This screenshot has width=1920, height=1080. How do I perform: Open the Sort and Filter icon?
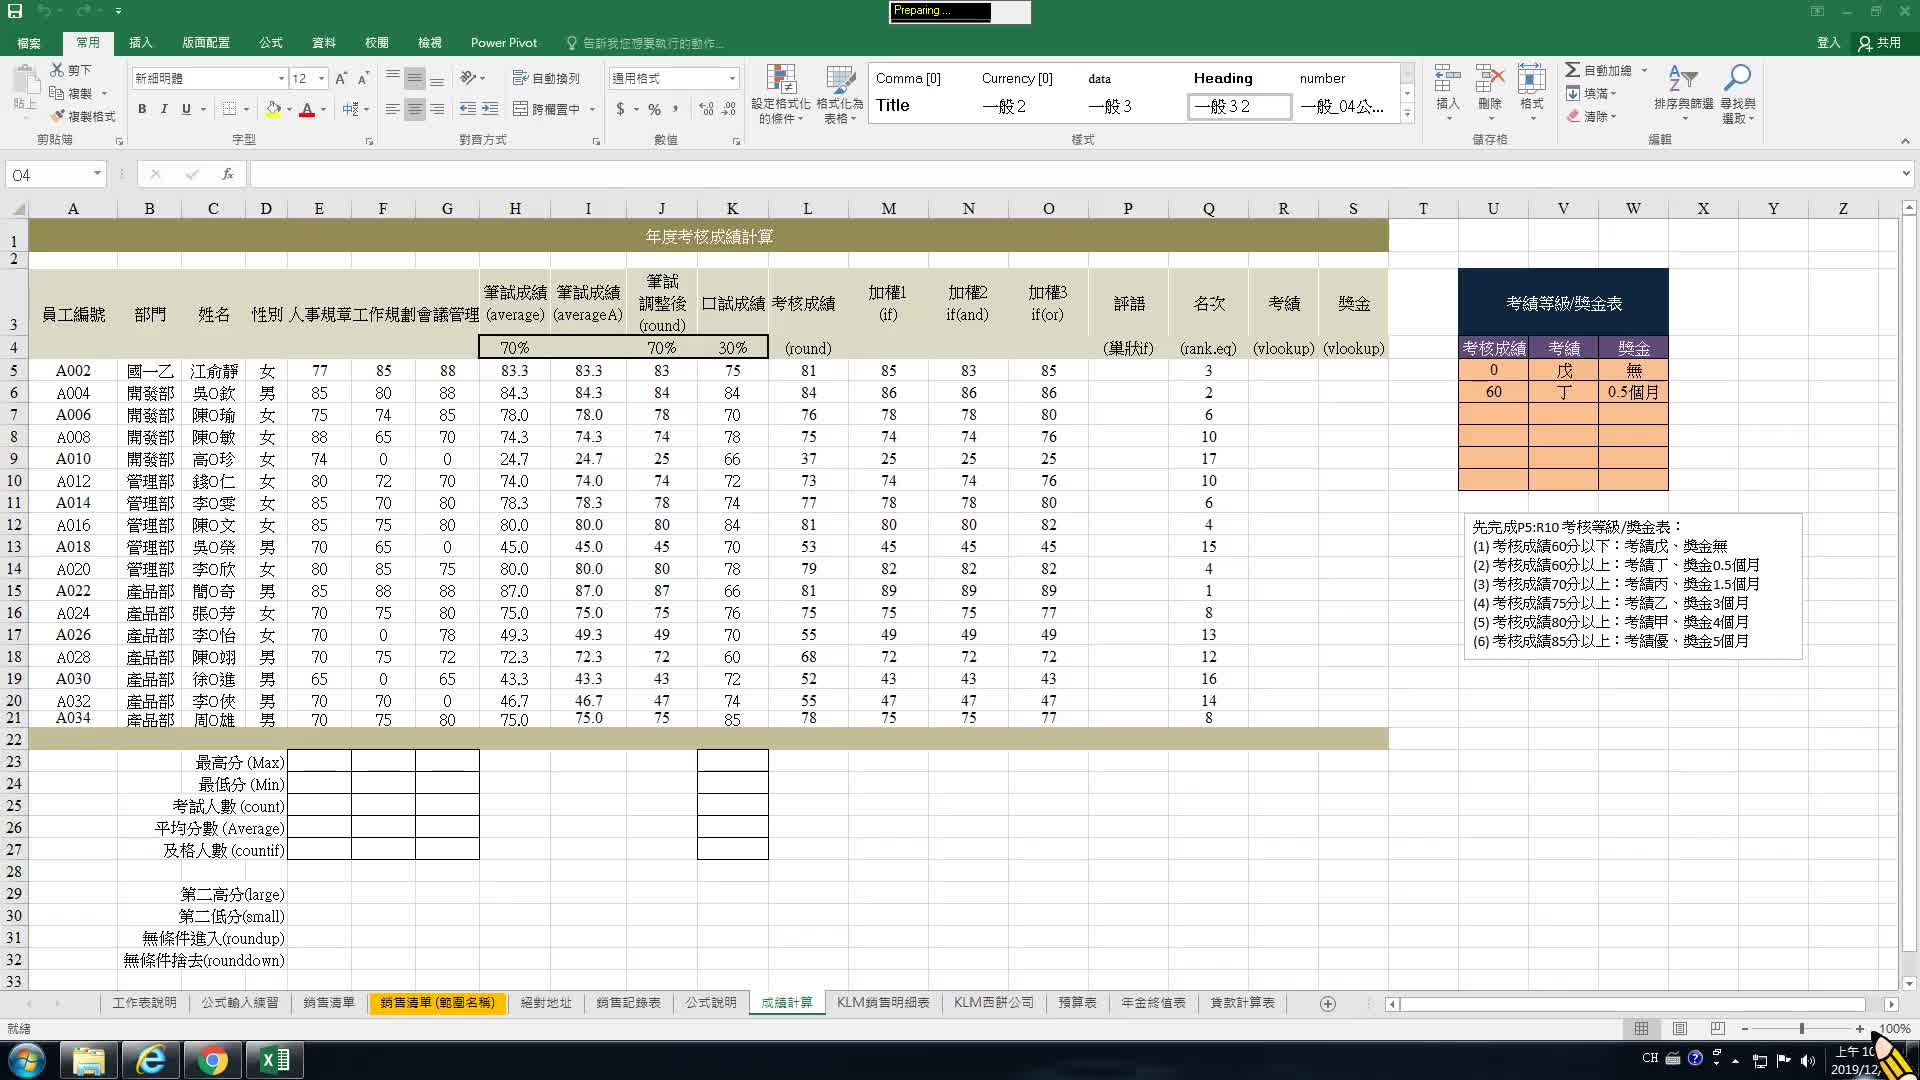[1683, 80]
